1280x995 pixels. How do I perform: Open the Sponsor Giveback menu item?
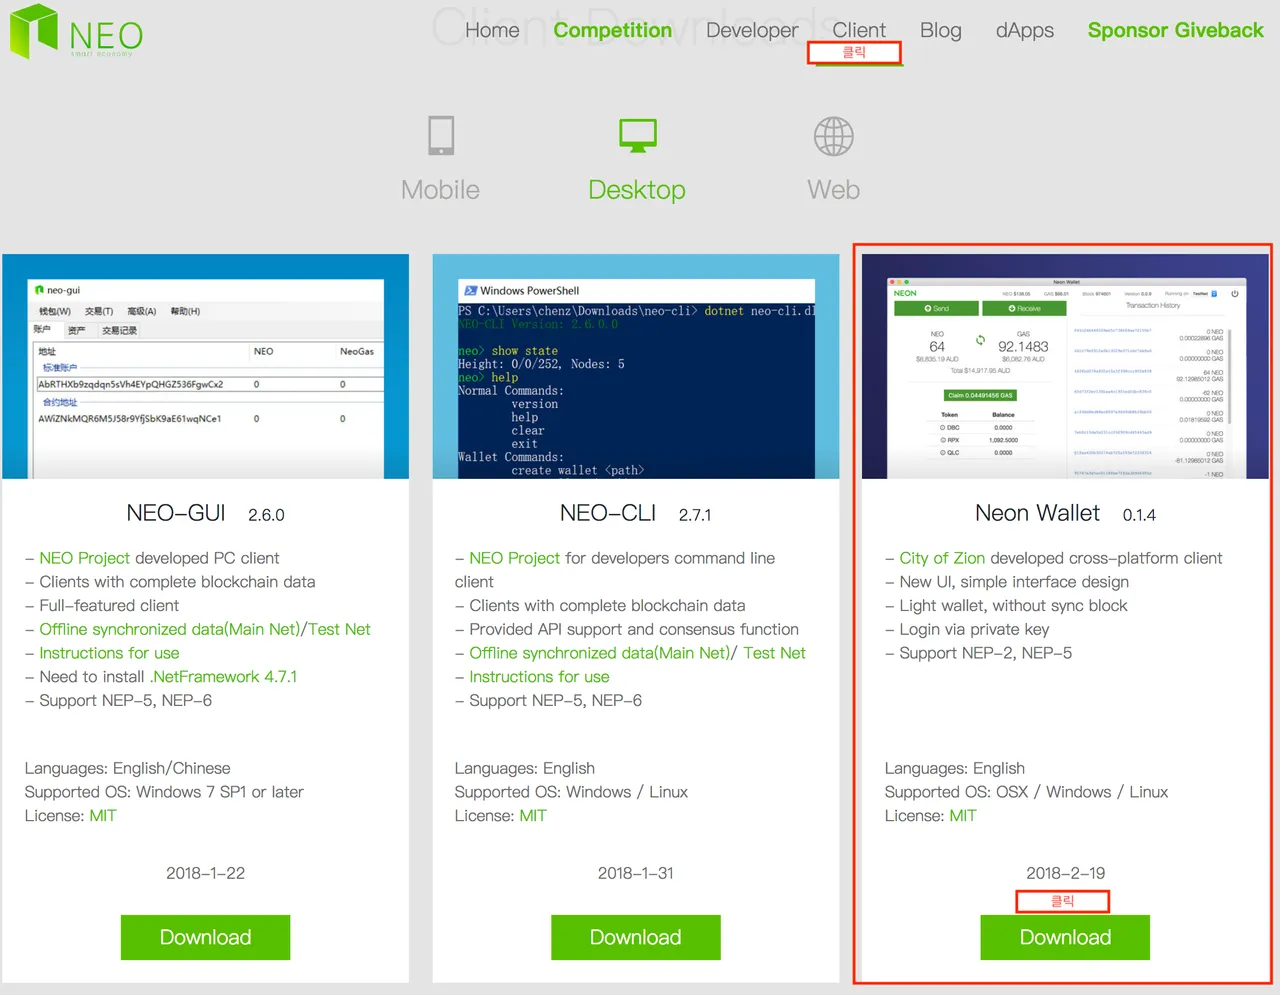tap(1176, 30)
